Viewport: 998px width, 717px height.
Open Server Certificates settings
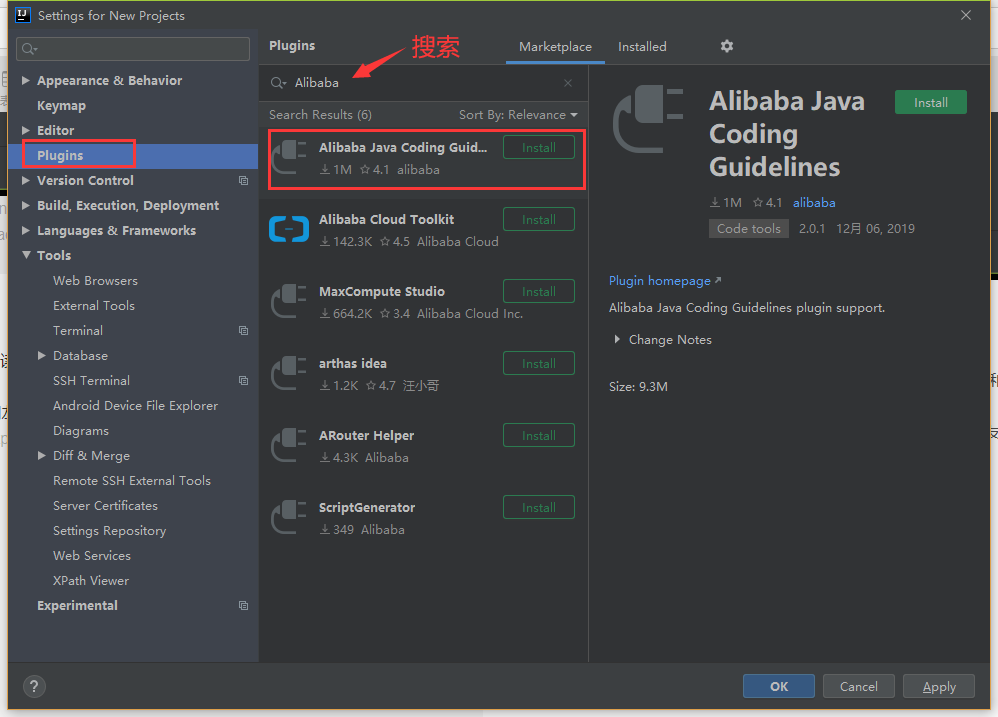105,506
